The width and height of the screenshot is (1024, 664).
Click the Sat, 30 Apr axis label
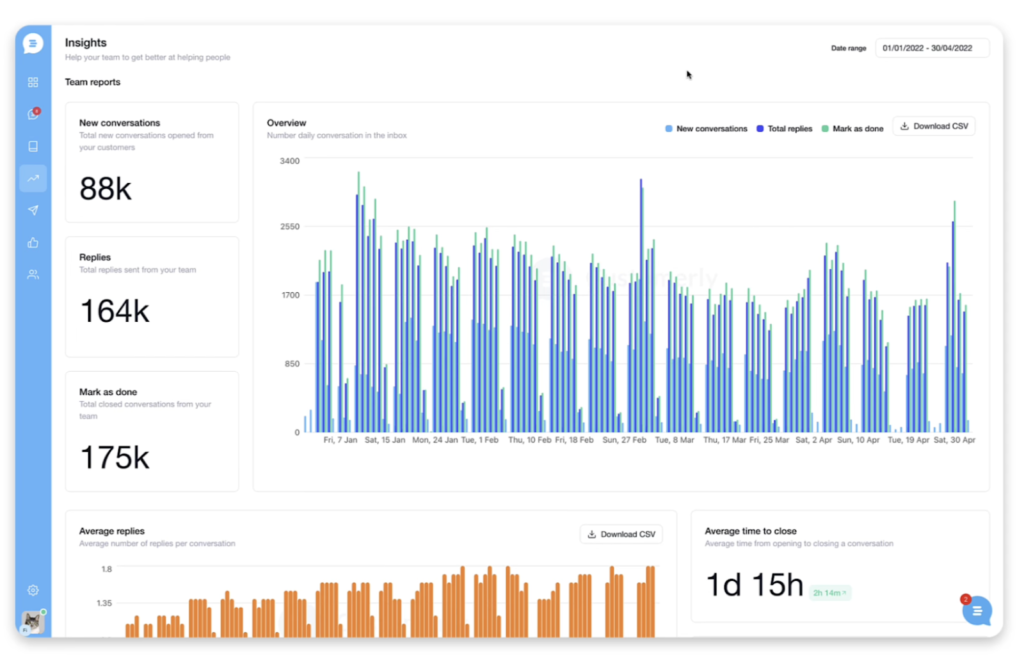pyautogui.click(x=954, y=440)
